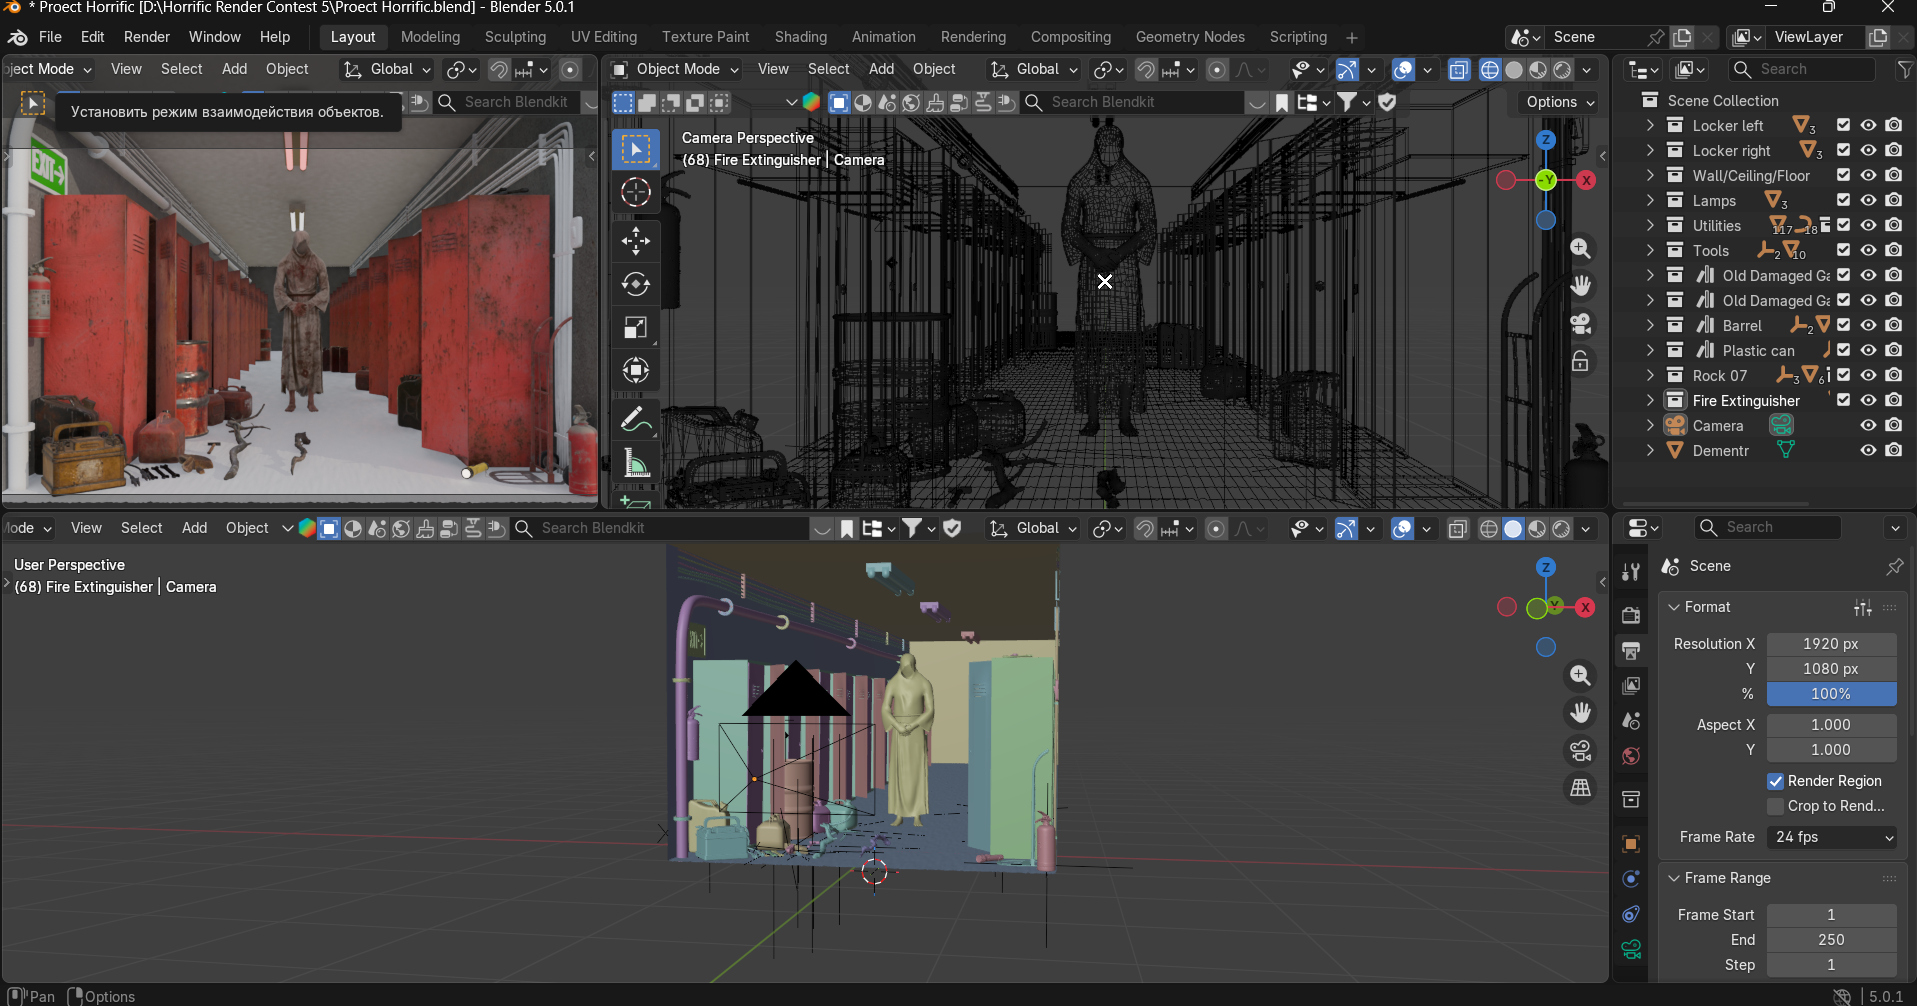
Task: Select the Select Box tool in toolbar
Action: coord(636,149)
